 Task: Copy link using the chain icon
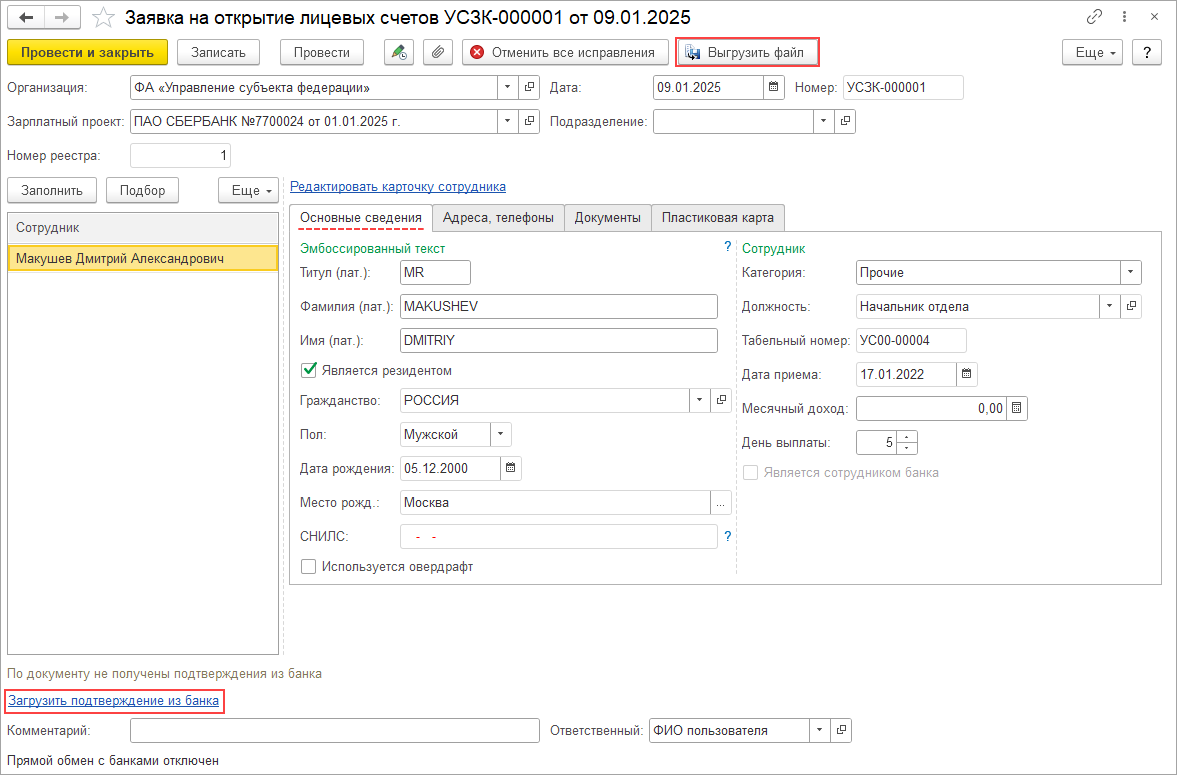(1095, 17)
